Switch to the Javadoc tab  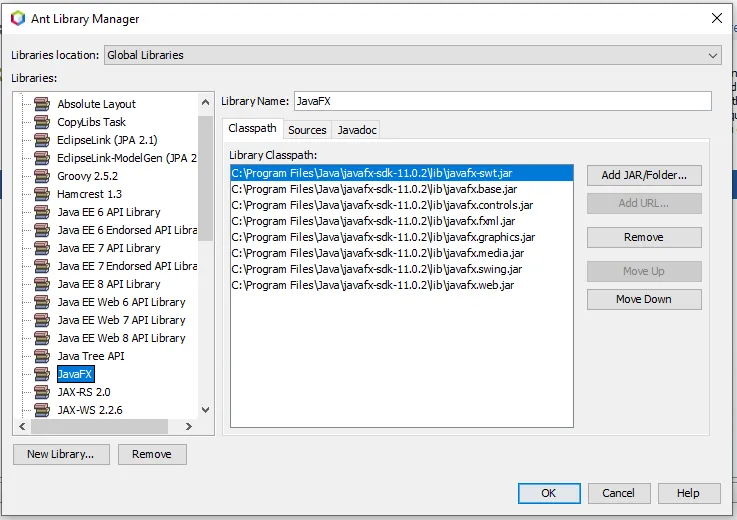tap(357, 130)
